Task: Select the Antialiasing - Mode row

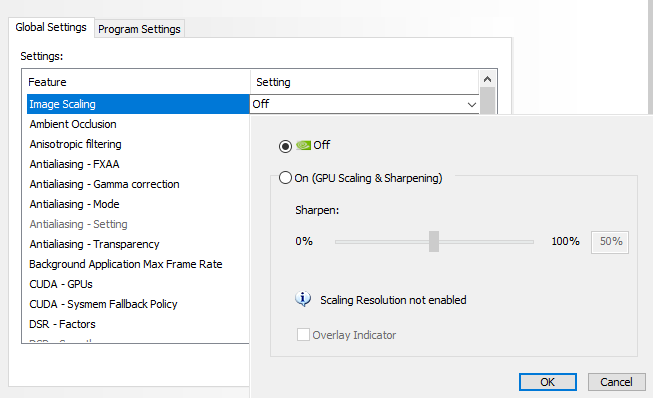Action: click(138, 204)
